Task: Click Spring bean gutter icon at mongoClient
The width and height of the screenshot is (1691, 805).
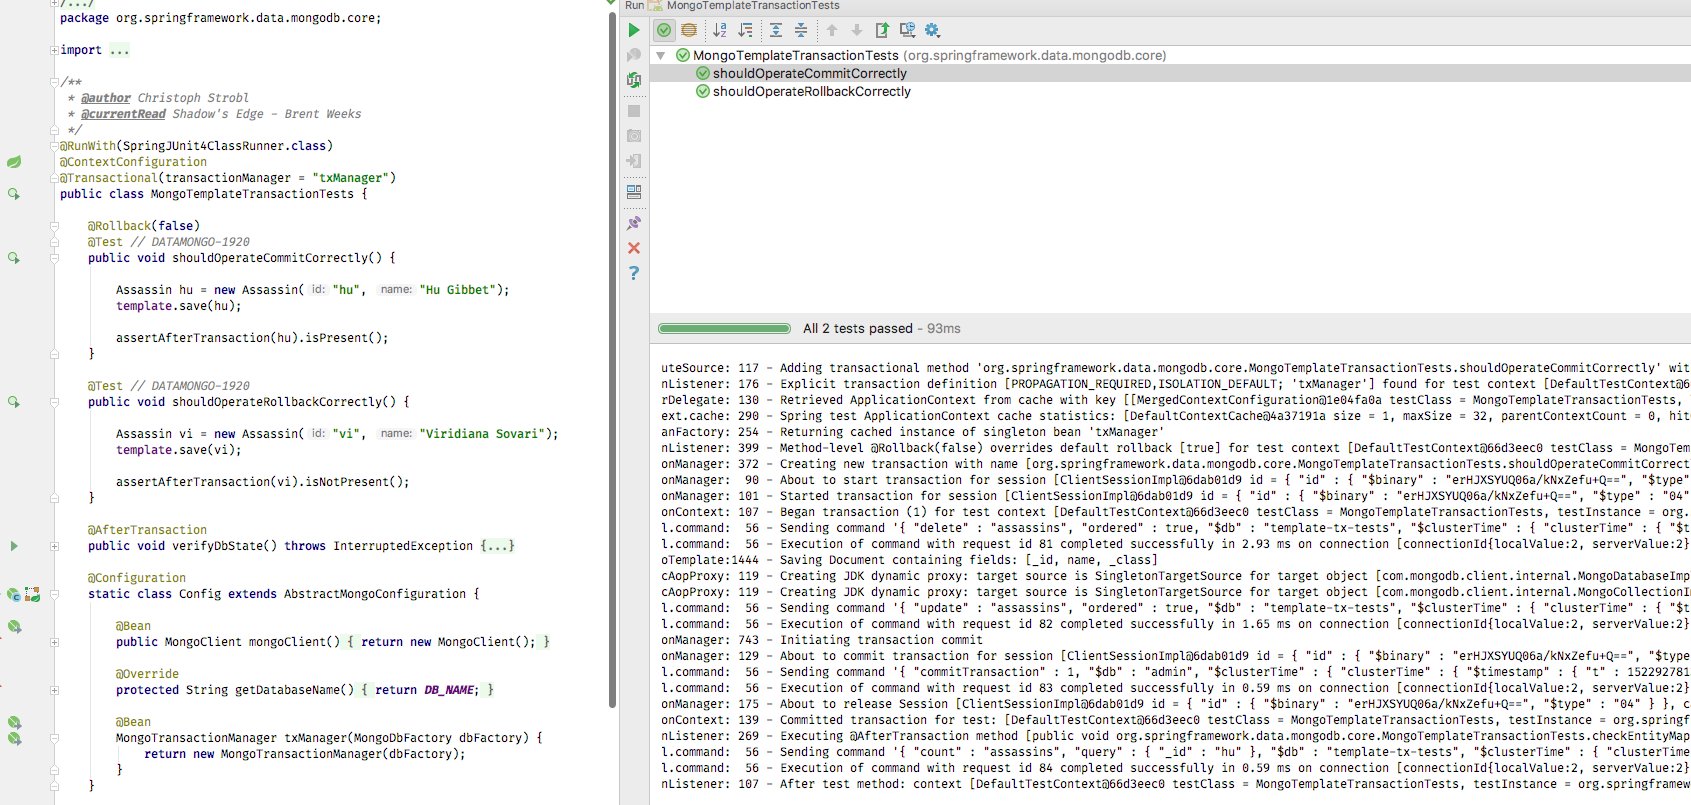Action: [x=14, y=626]
